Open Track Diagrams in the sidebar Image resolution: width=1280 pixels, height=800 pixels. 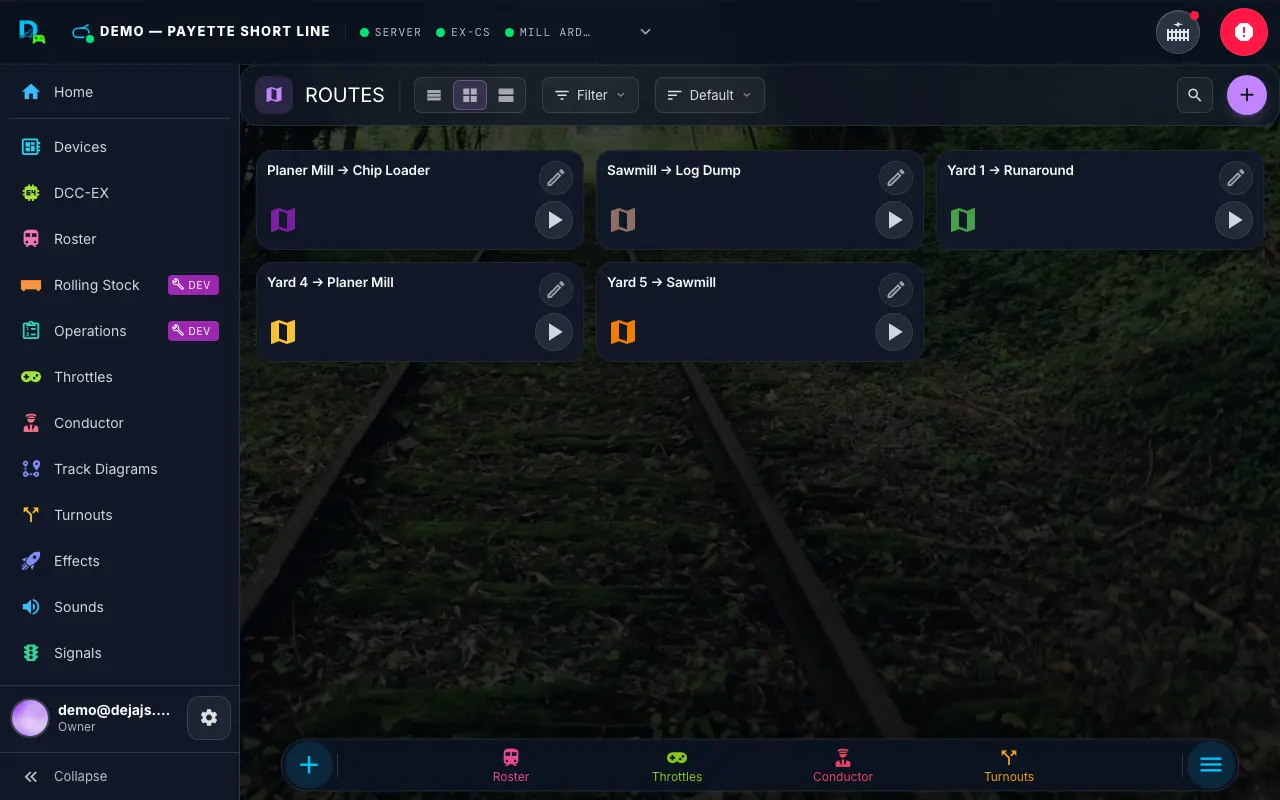pyautogui.click(x=119, y=469)
